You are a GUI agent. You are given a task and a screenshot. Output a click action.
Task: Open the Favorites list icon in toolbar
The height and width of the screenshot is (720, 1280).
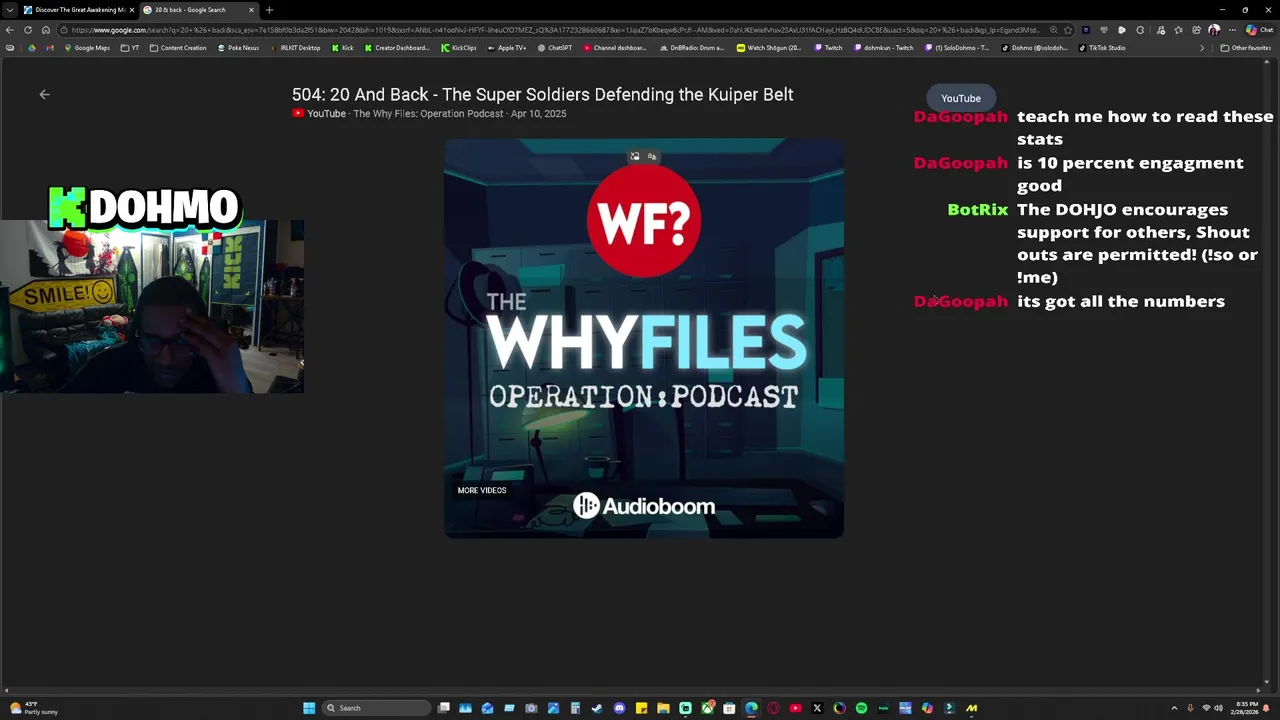coord(1178,30)
